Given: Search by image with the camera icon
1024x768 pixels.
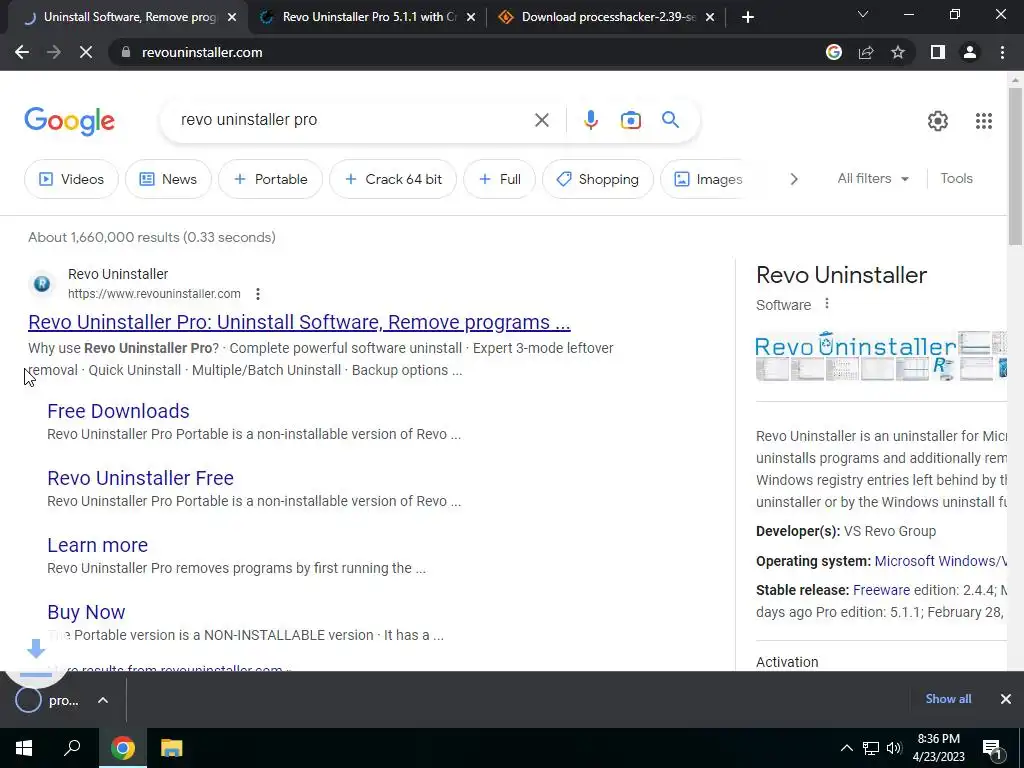Looking at the screenshot, I should click(630, 120).
